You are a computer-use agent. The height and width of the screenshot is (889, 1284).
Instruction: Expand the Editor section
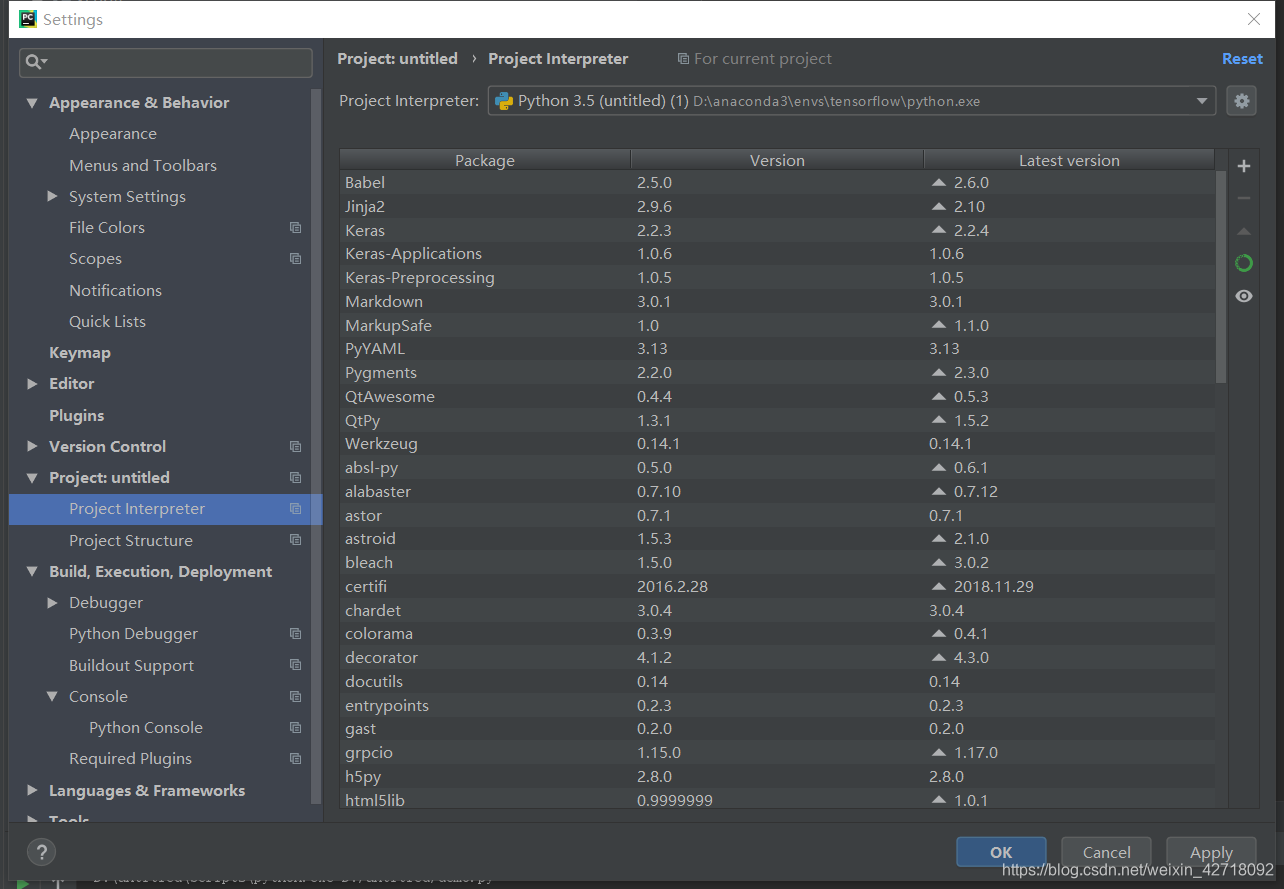[32, 384]
